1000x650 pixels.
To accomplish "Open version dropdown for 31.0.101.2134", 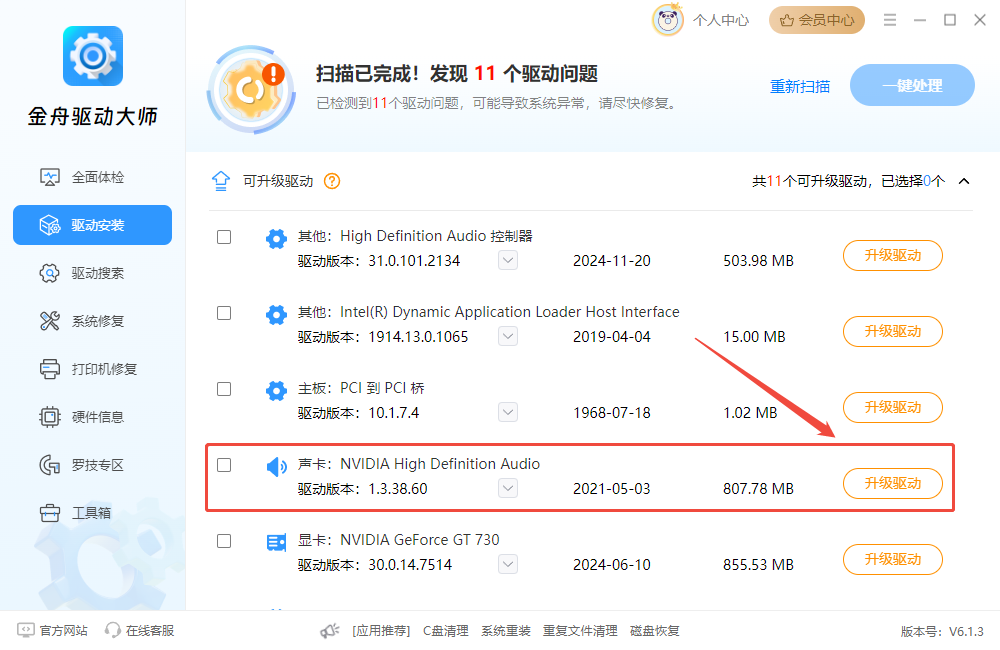I will (508, 260).
